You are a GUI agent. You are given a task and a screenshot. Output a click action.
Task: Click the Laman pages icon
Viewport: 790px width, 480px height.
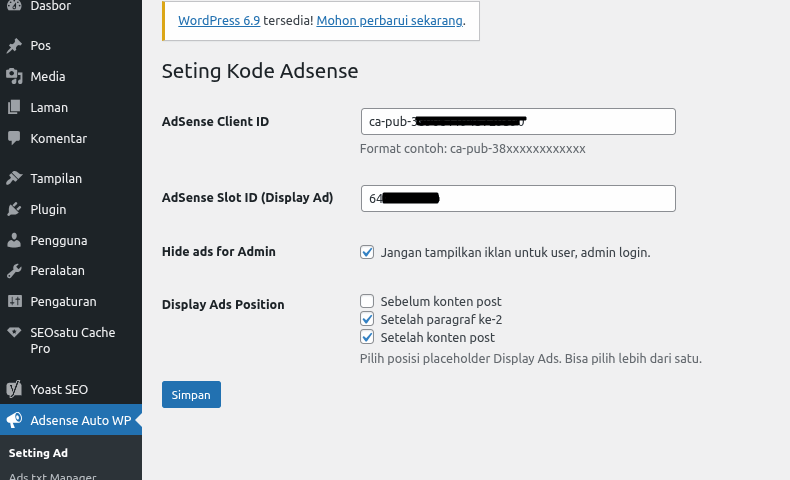pyautogui.click(x=14, y=108)
